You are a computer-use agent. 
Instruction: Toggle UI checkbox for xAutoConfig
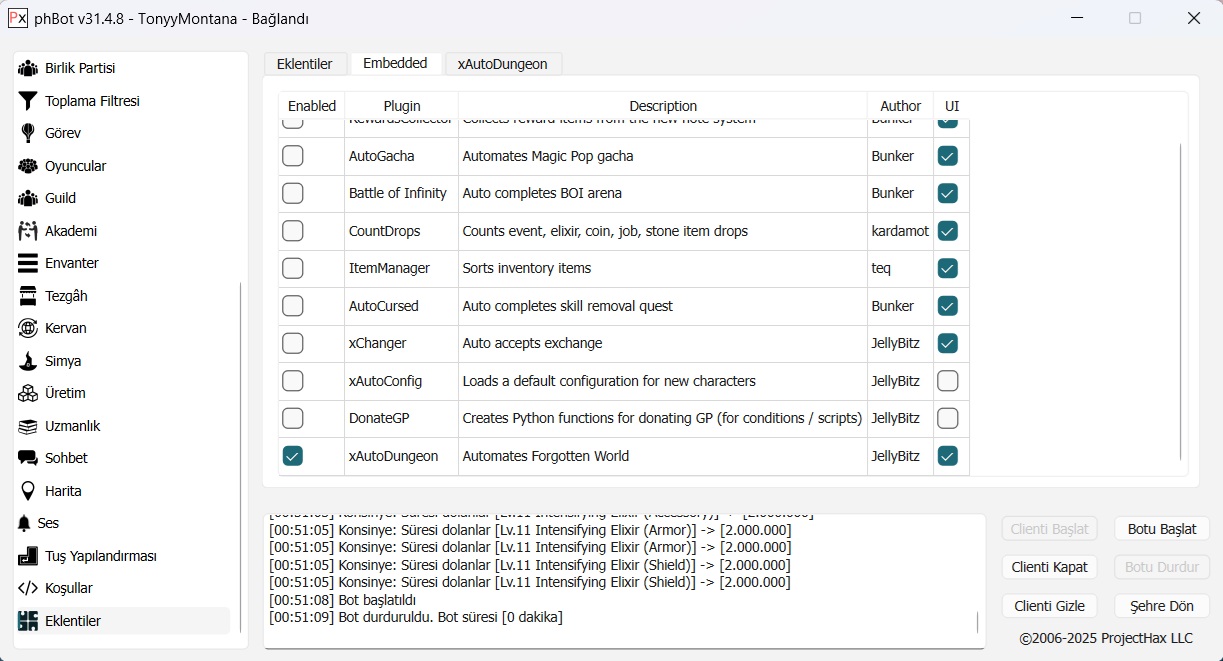coord(947,381)
